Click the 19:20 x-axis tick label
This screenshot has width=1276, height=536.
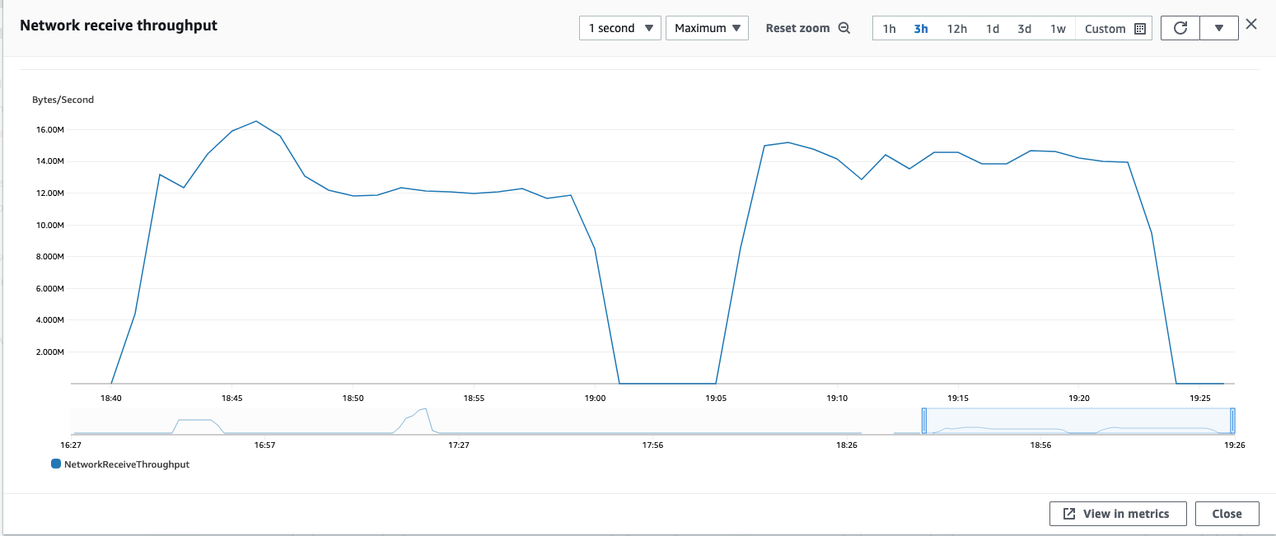coord(1079,398)
